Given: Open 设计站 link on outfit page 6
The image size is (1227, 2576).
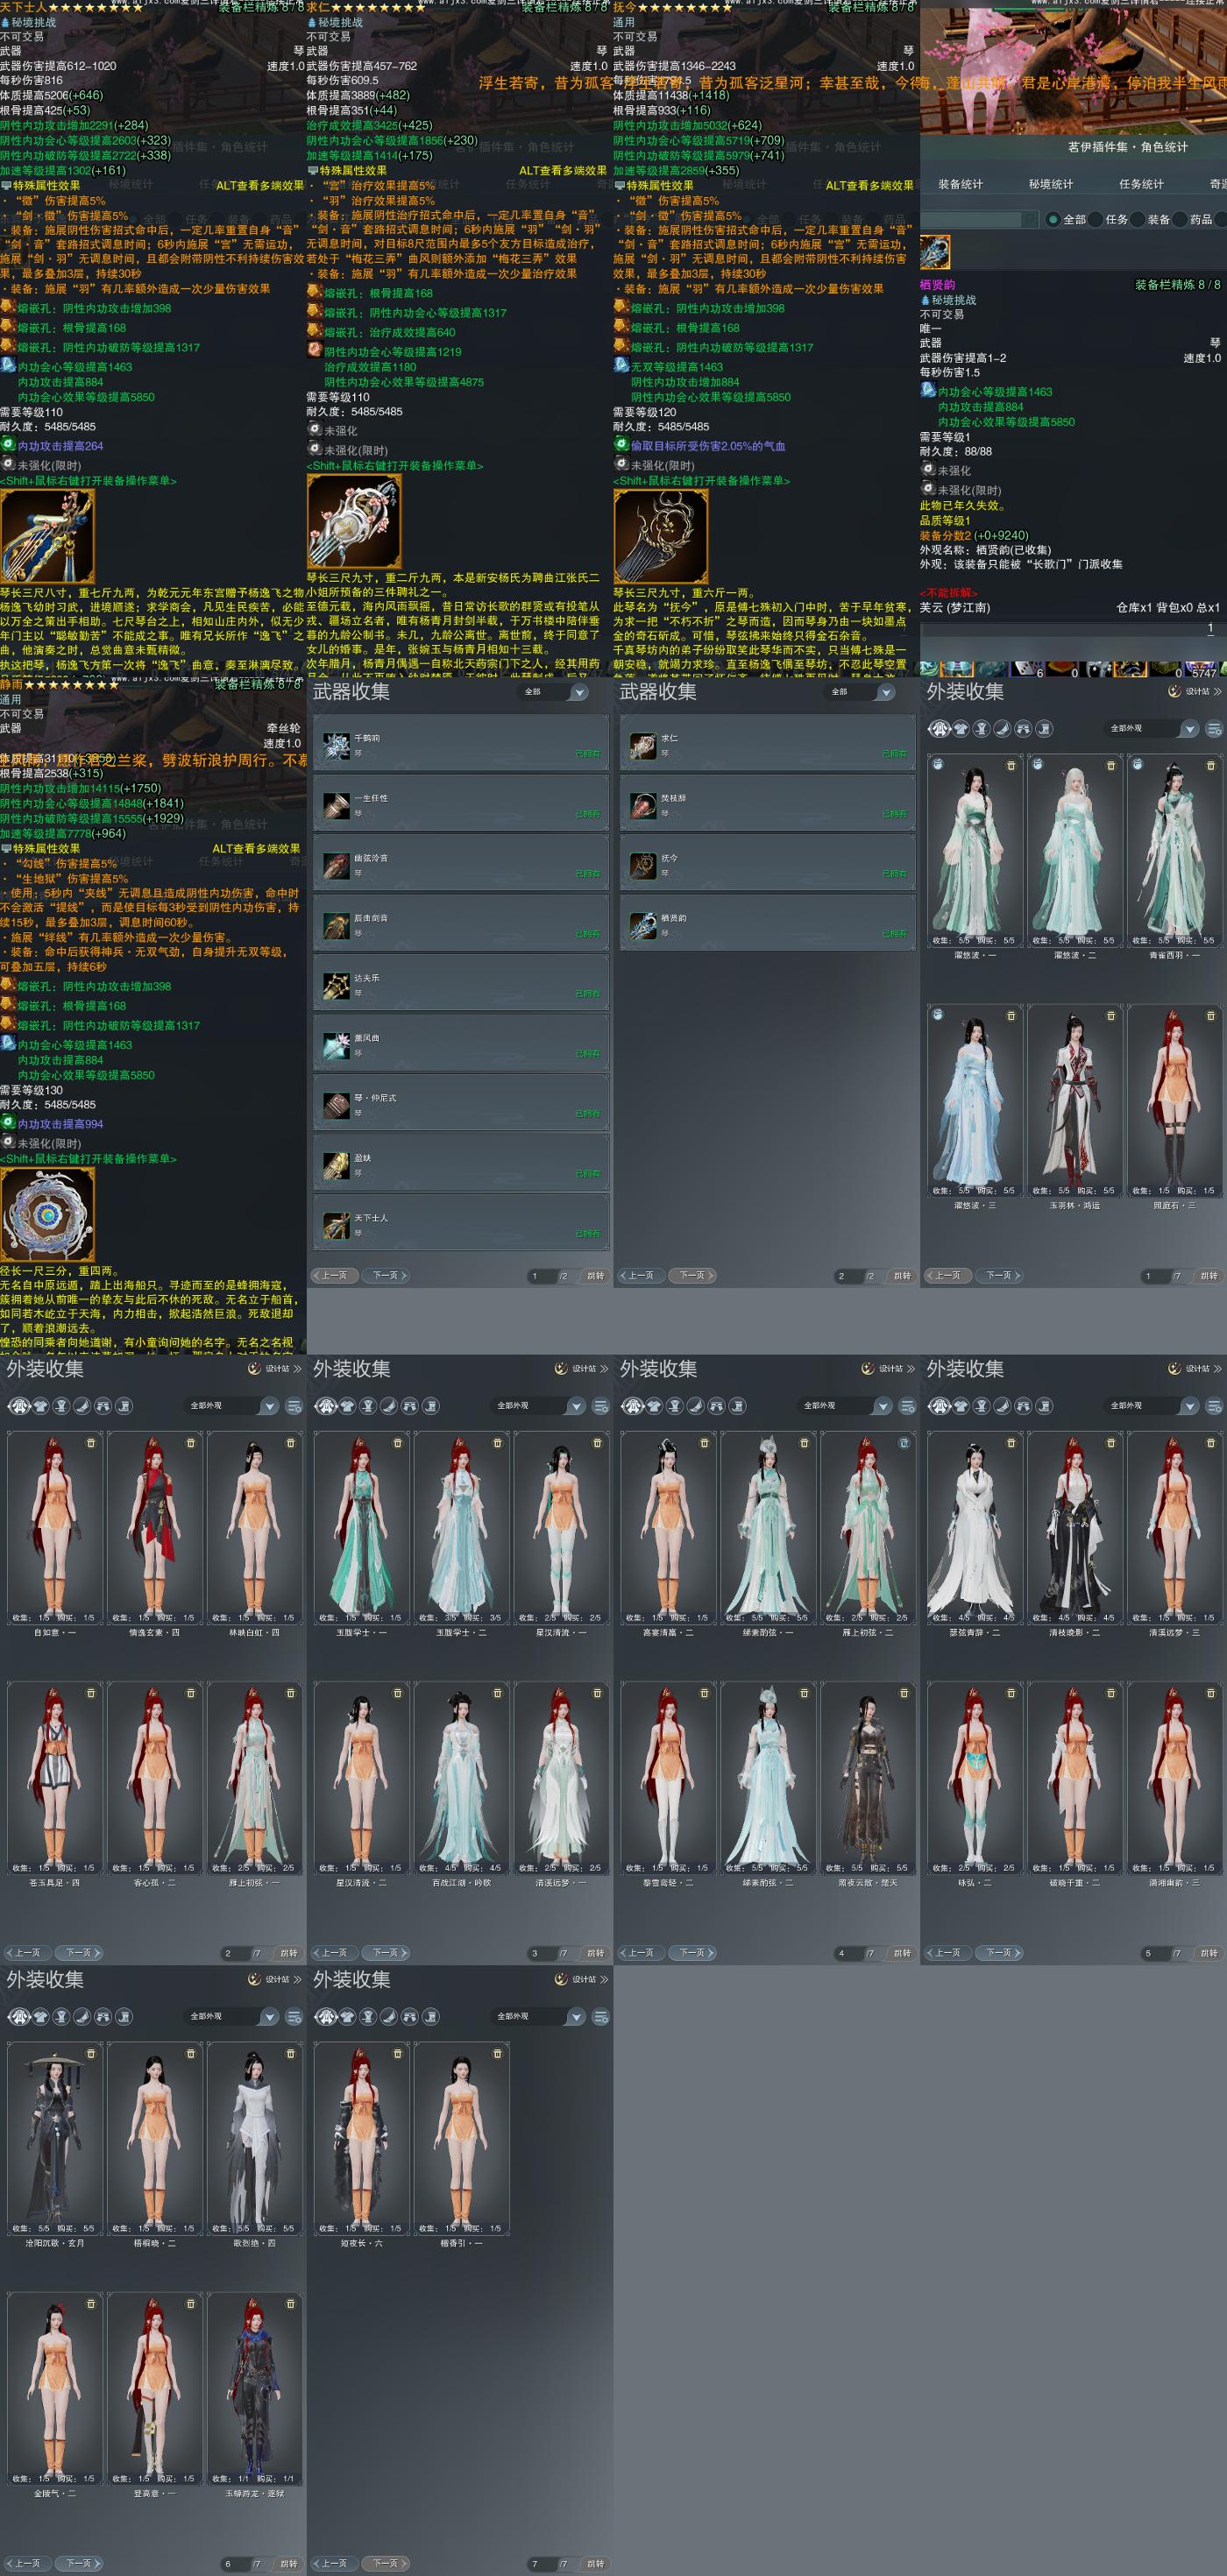Looking at the screenshot, I should coord(275,1978).
